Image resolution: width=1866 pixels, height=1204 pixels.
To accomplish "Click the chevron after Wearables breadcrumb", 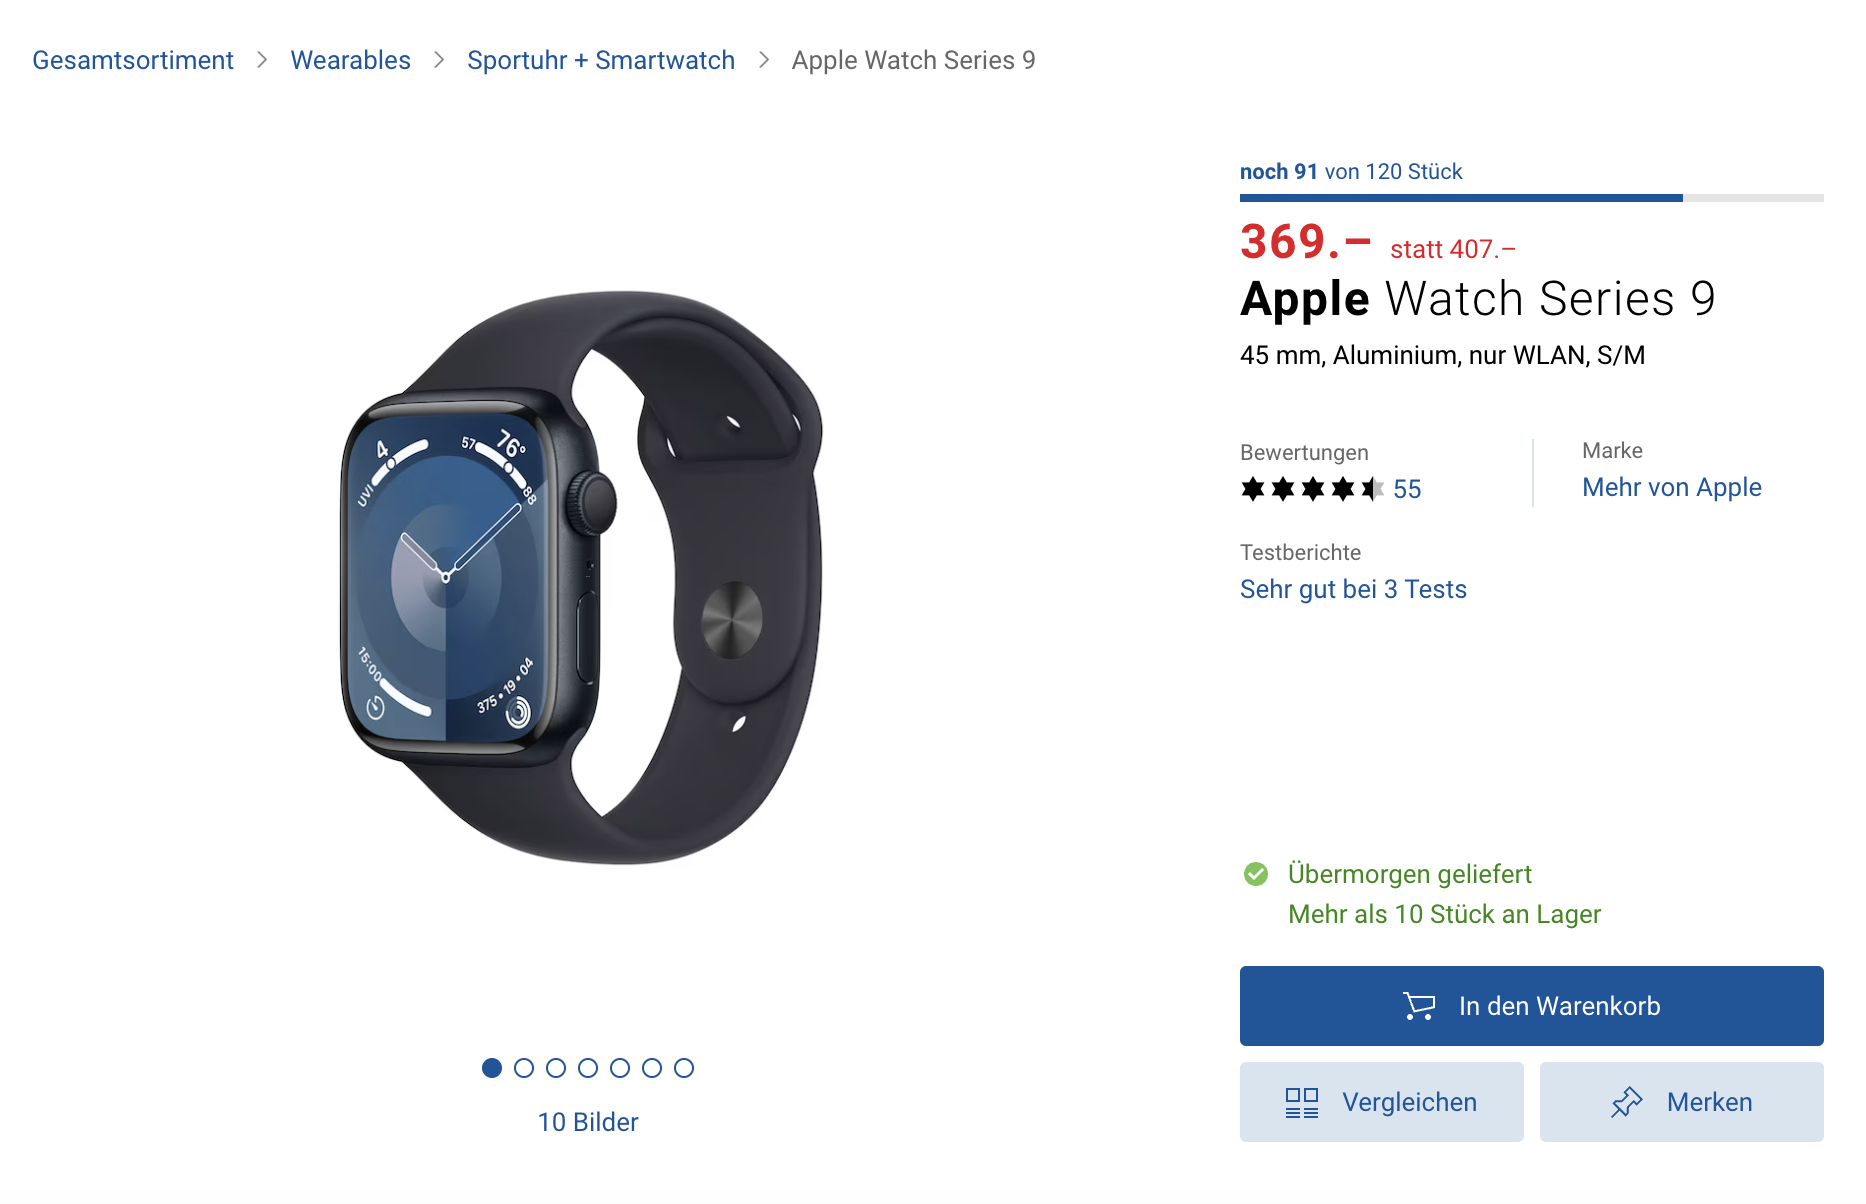I will [x=439, y=60].
